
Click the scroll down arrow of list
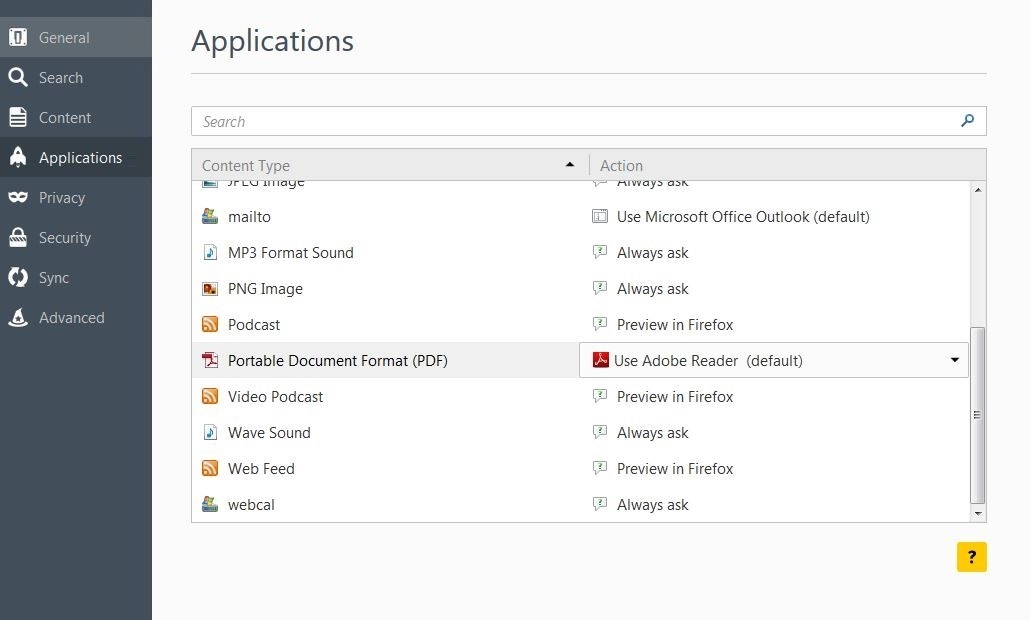[978, 514]
